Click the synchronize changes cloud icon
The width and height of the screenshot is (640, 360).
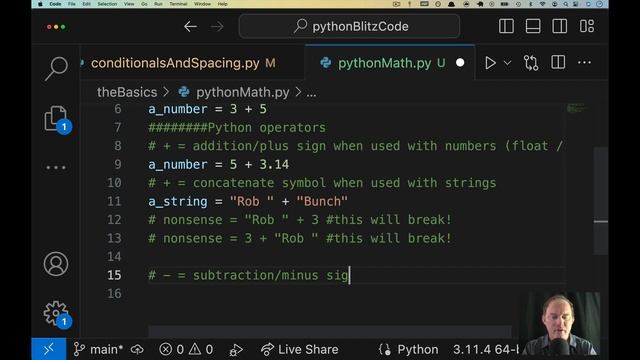[x=137, y=349]
